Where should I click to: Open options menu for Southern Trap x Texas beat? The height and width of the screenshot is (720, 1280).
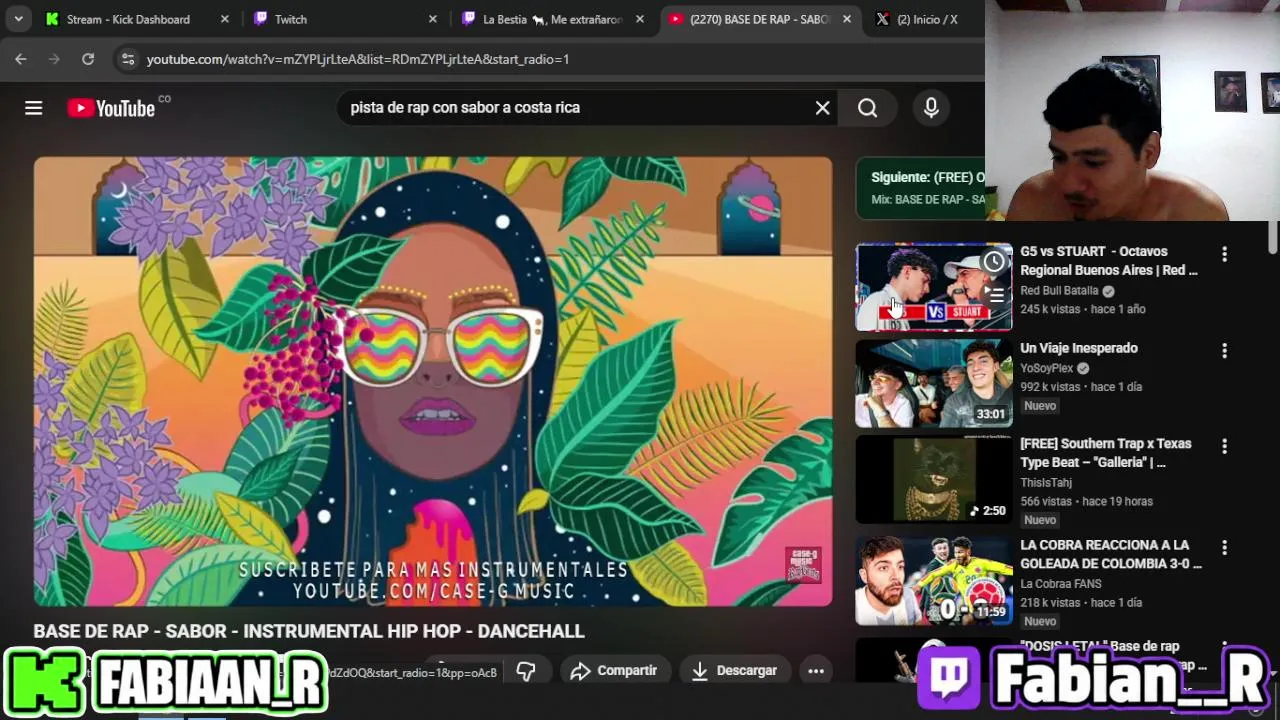coord(1224,446)
